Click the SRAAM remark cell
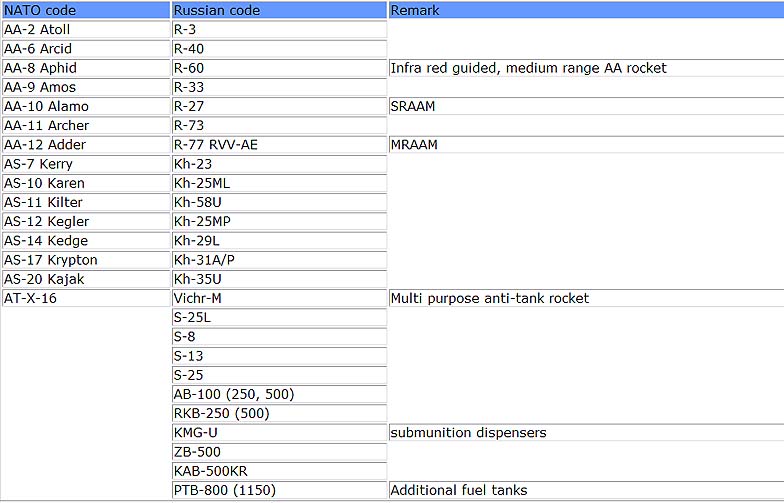The height and width of the screenshot is (503, 784). [x=413, y=106]
